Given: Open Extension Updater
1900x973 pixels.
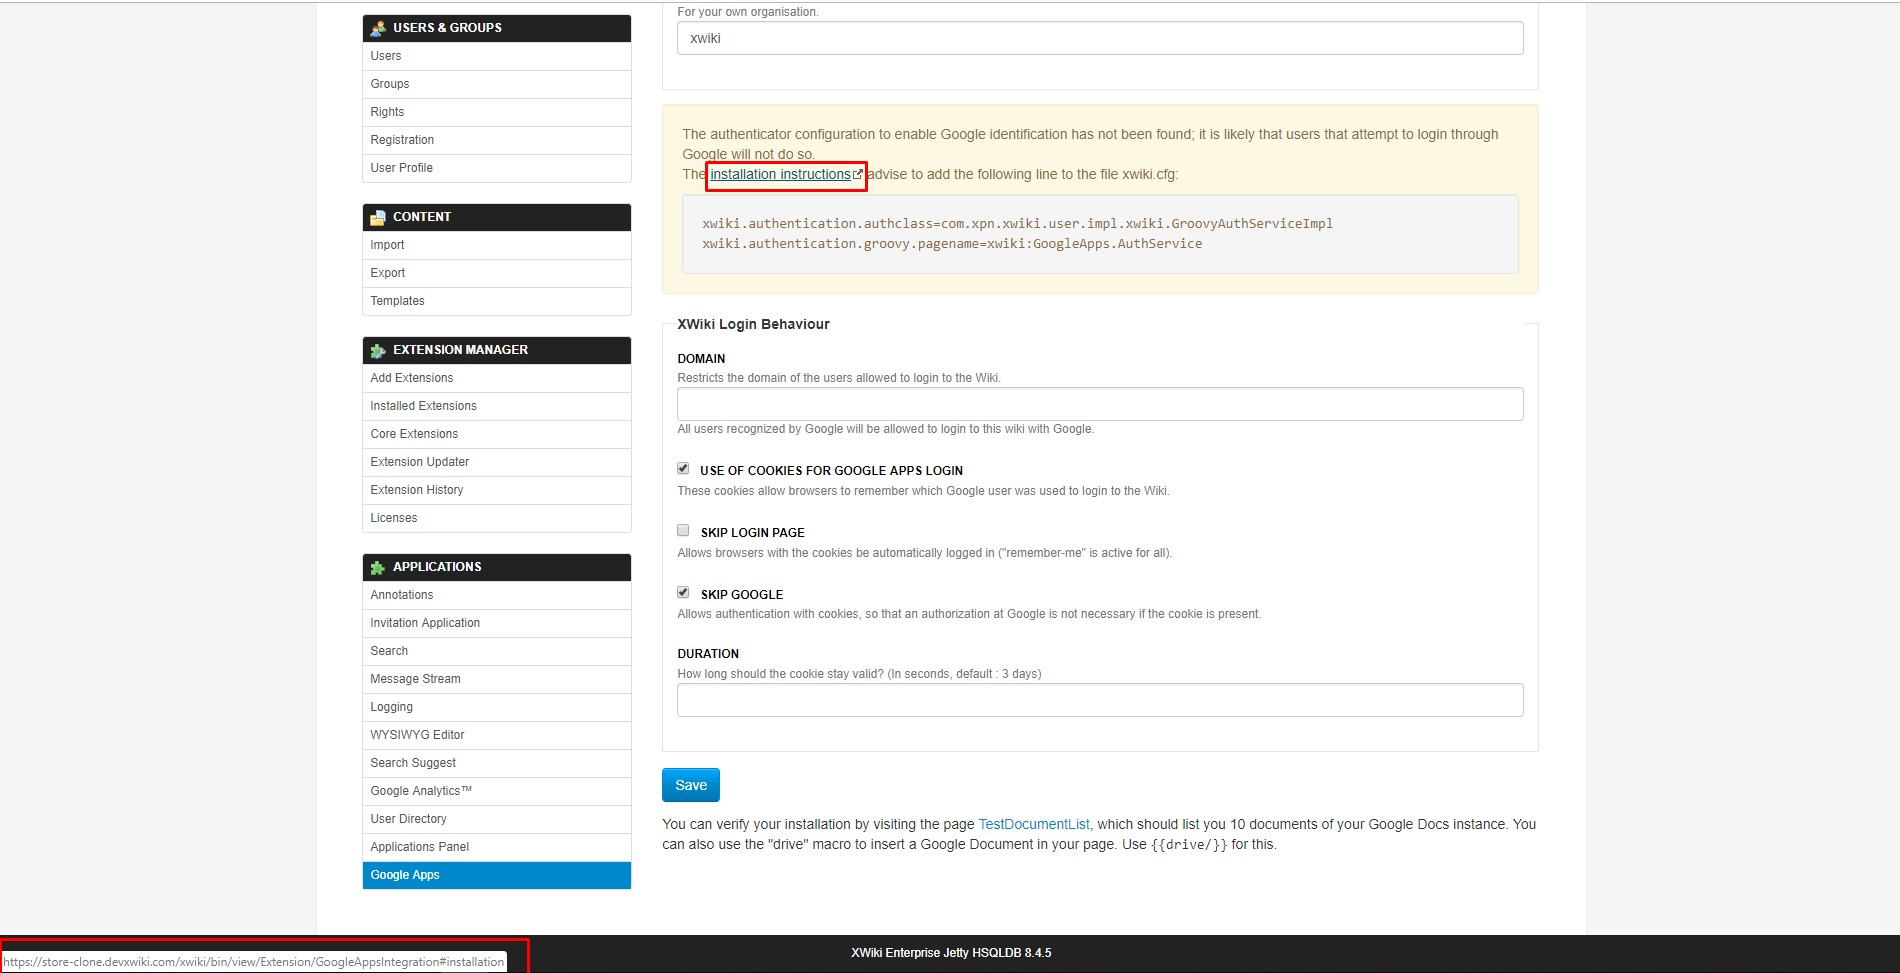Looking at the screenshot, I should 496,462.
